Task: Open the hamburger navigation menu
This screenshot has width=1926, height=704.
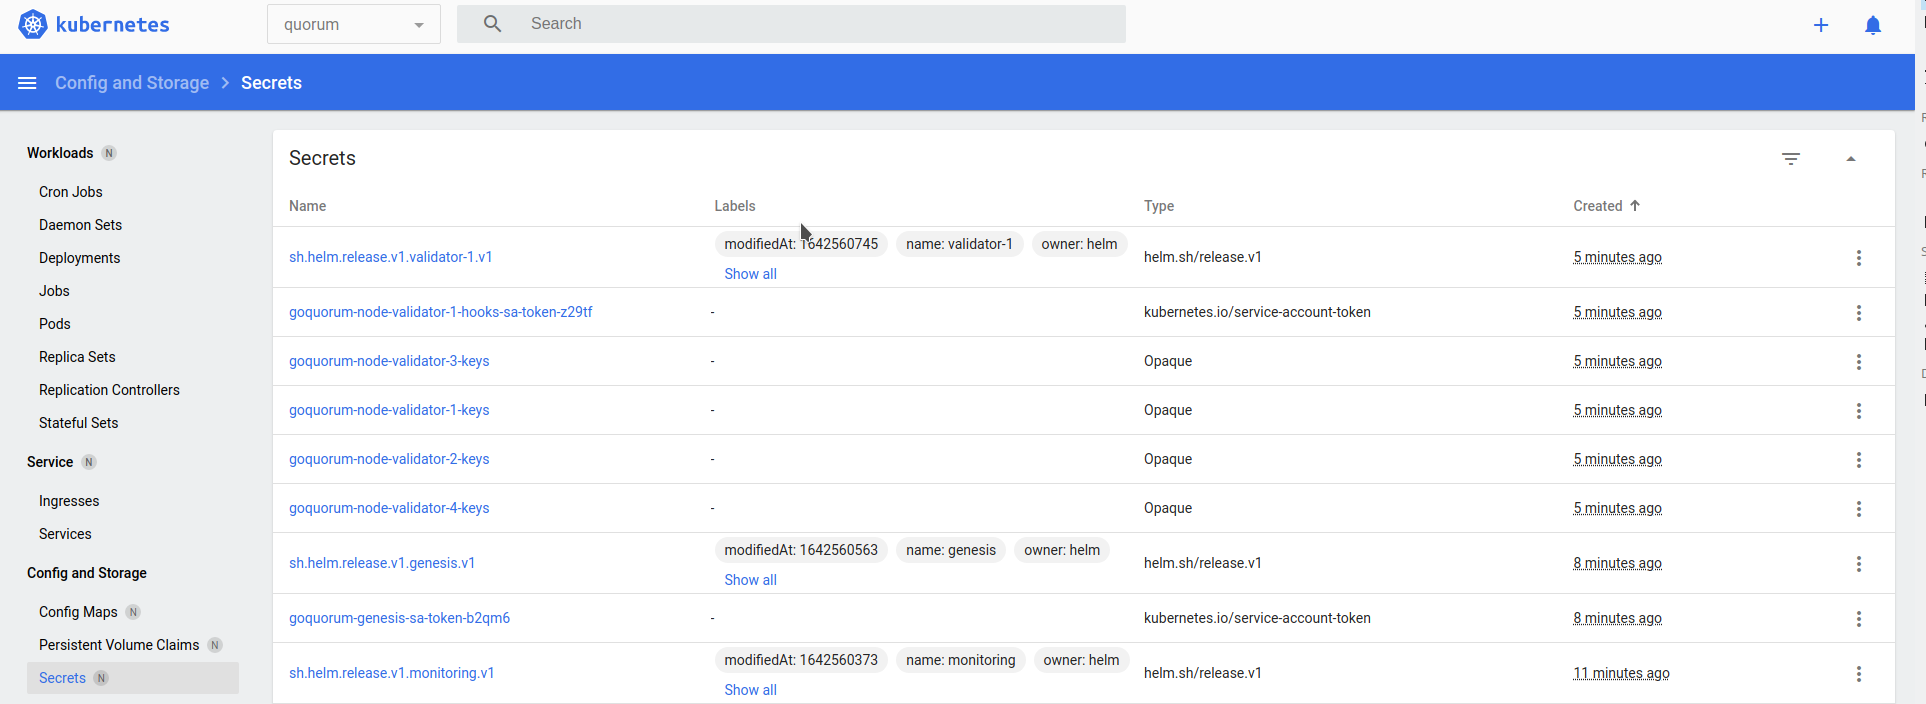Action: click(x=27, y=83)
